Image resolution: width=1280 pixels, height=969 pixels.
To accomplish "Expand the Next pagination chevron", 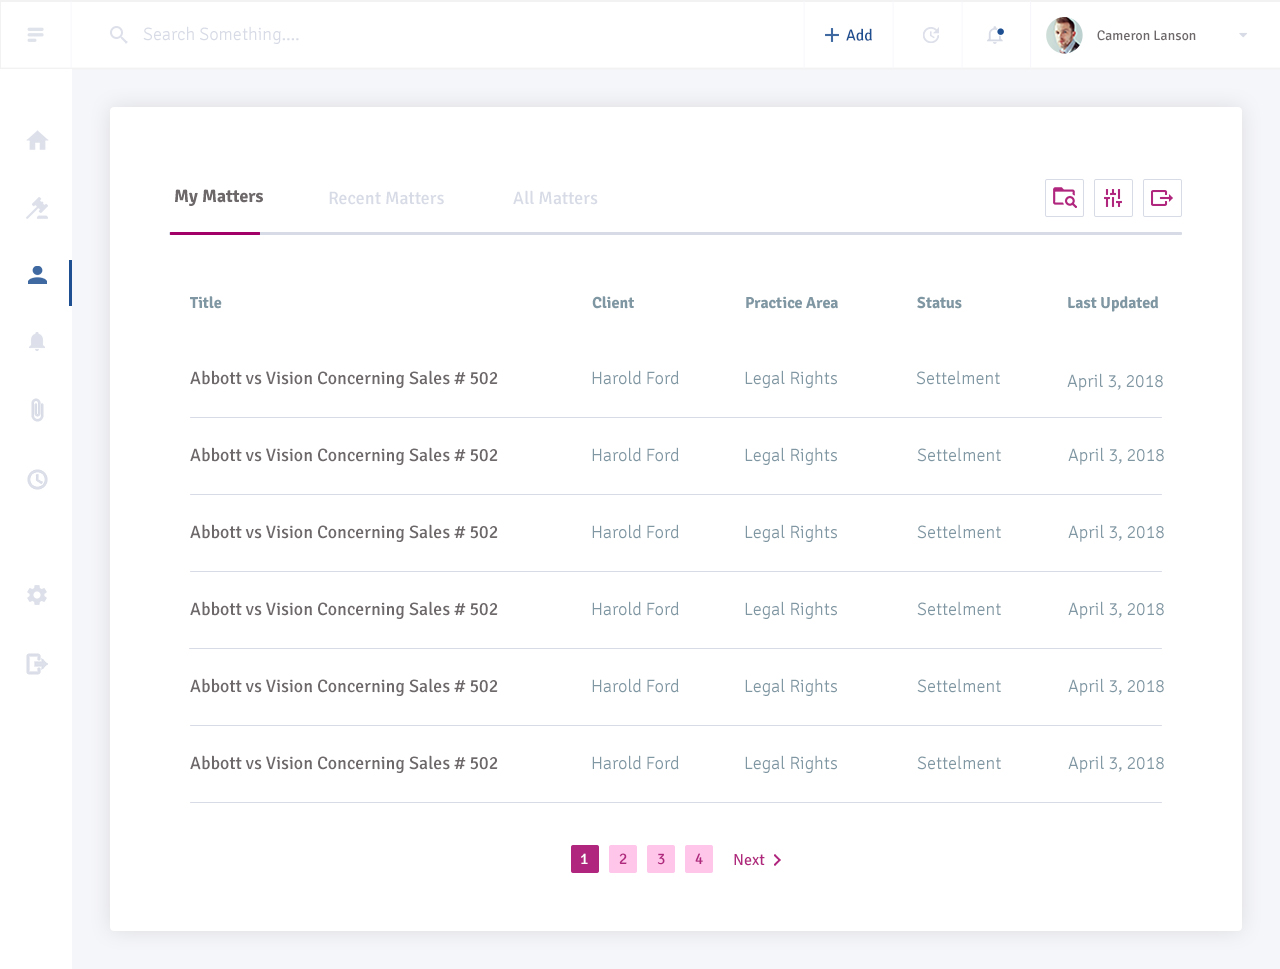I will coord(778,859).
